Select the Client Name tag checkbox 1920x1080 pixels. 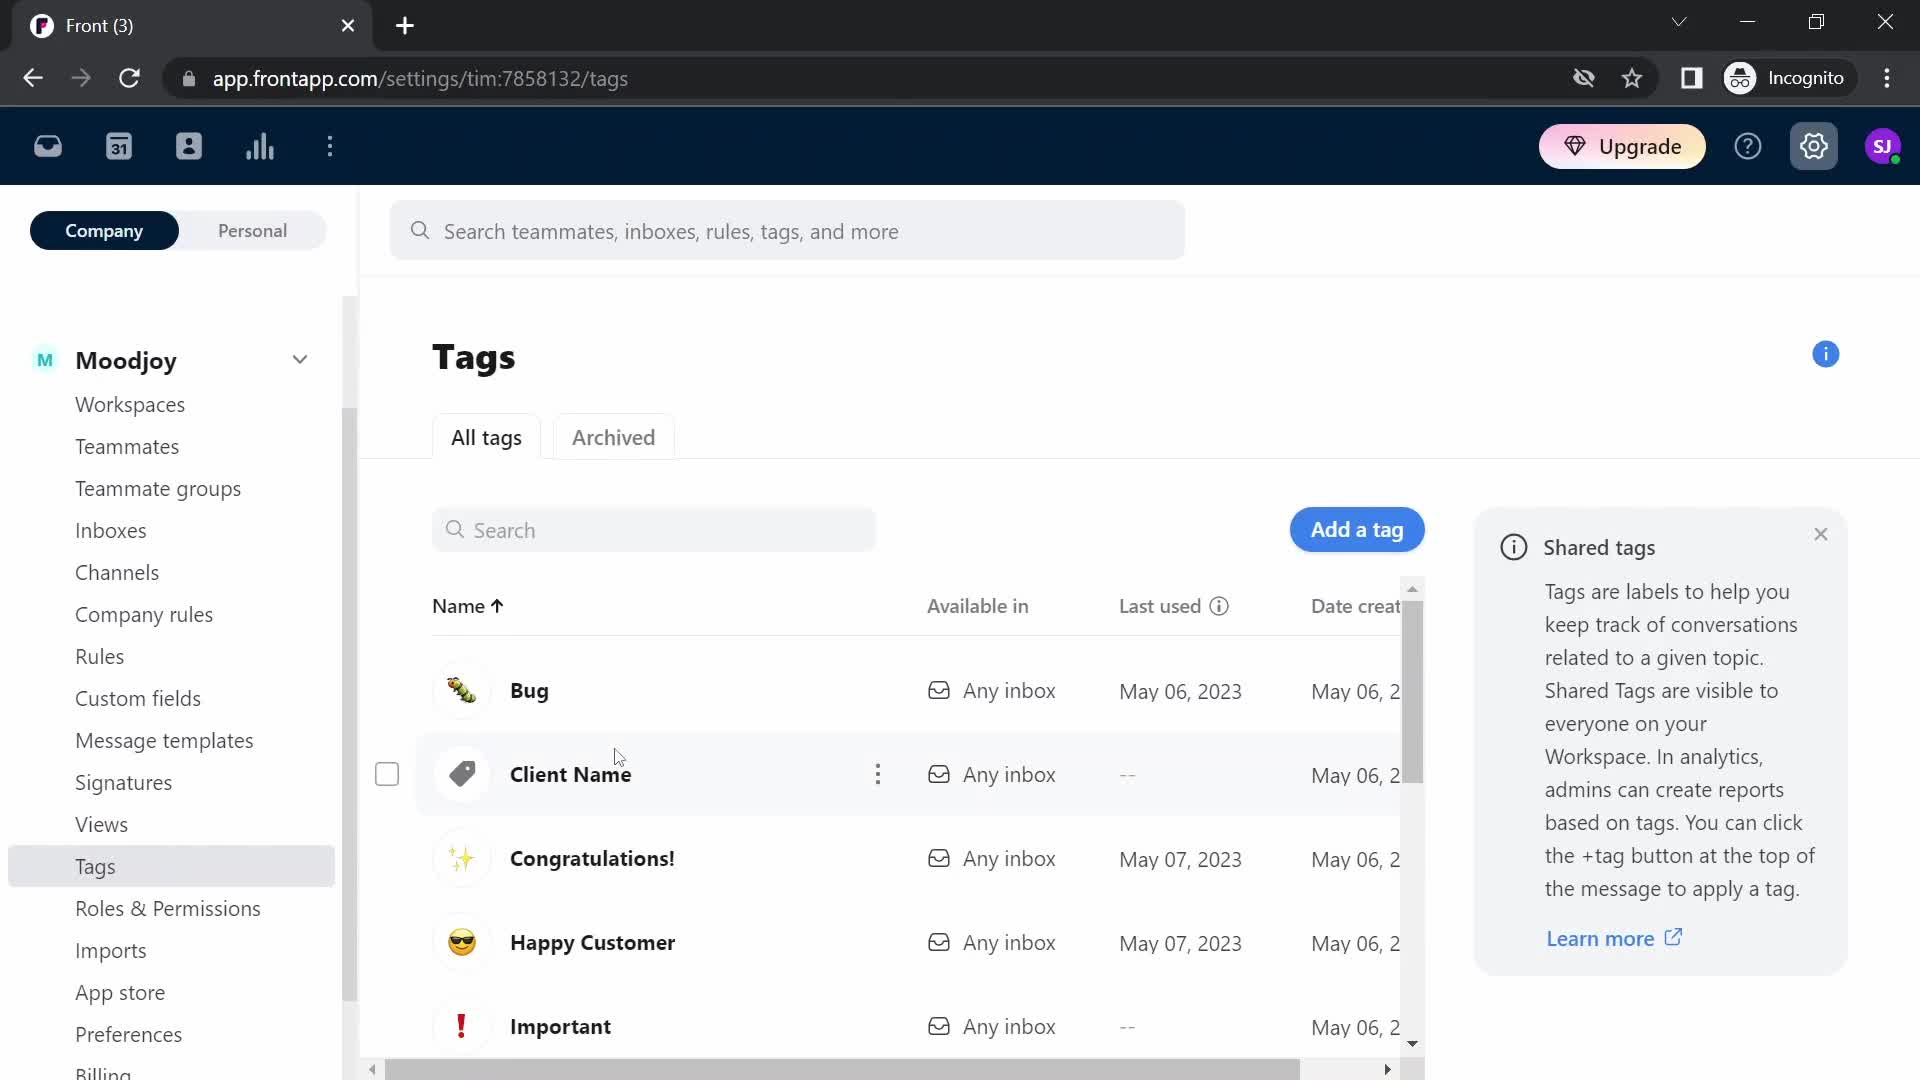(x=388, y=774)
